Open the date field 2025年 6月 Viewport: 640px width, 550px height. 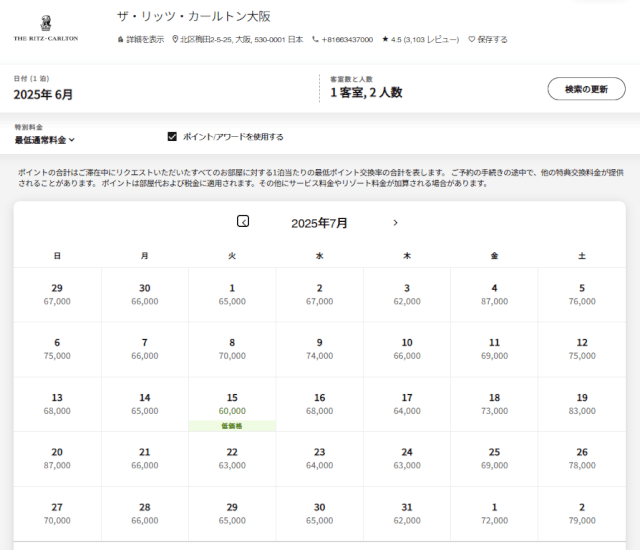click(43, 95)
